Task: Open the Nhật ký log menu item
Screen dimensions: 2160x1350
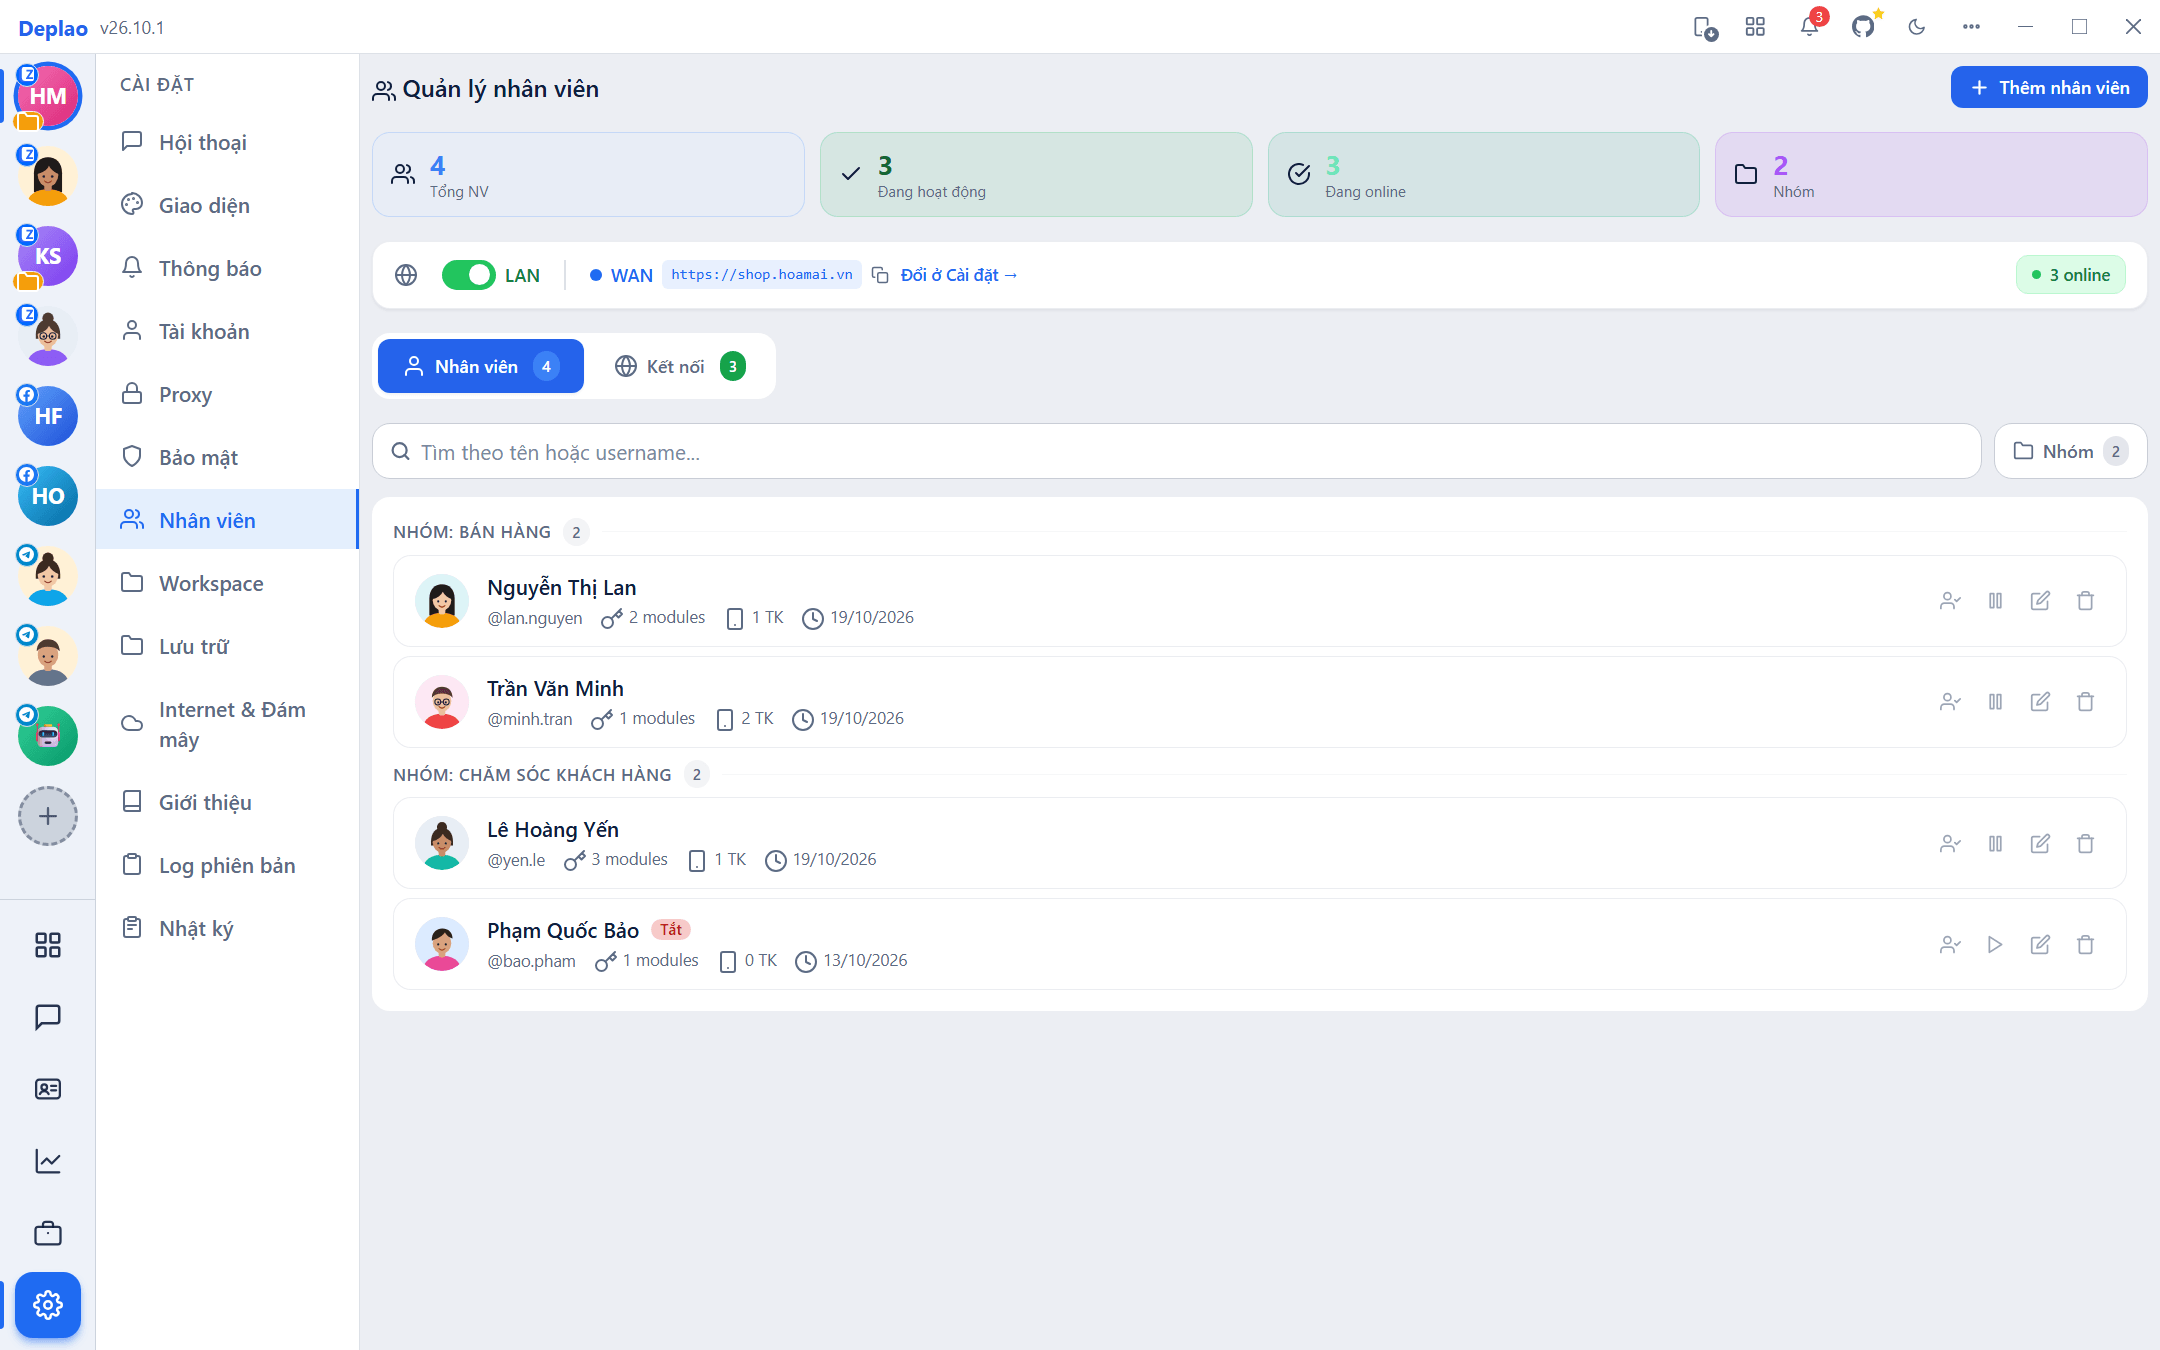Action: (x=227, y=928)
